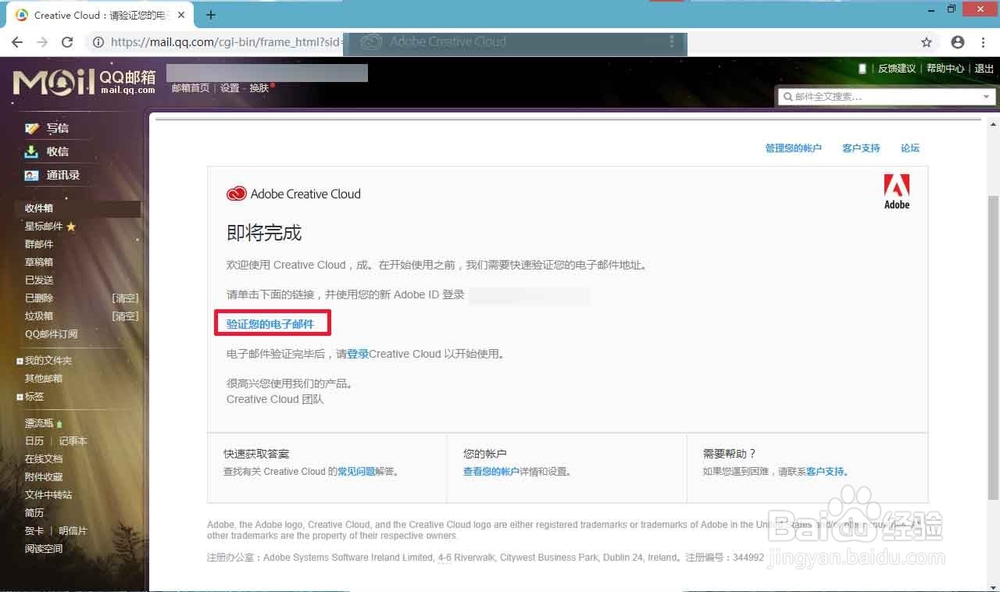Click the Creative Cloud logo icon
This screenshot has width=1000, height=592.
coord(237,193)
